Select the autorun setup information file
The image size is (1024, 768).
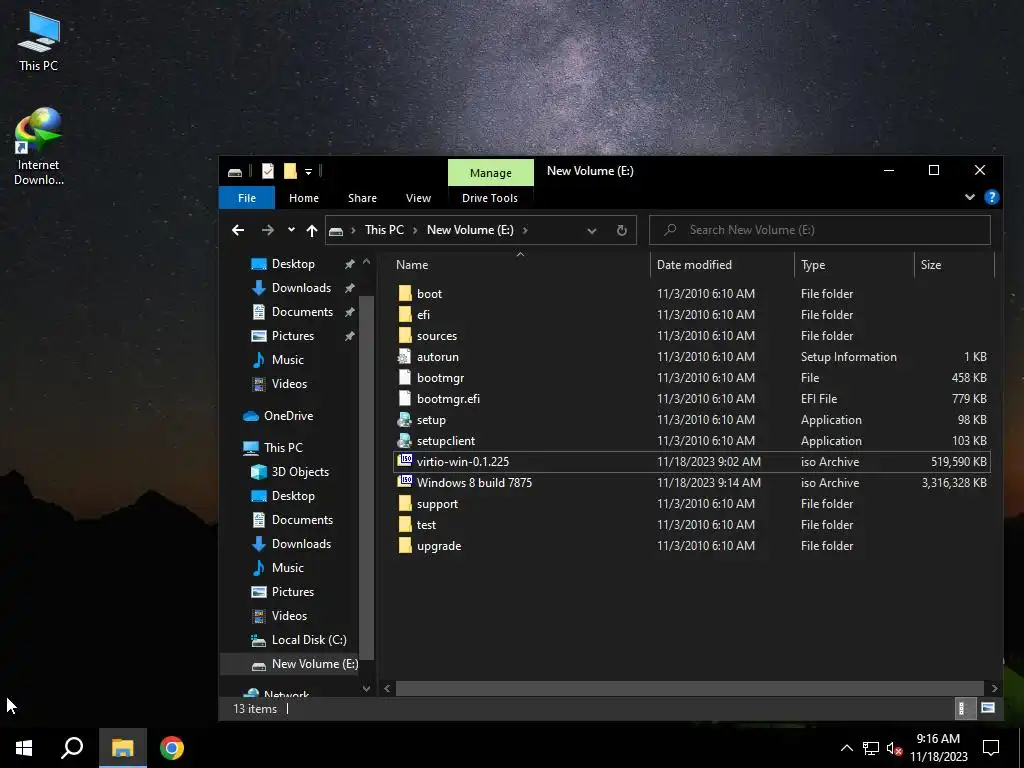438,357
